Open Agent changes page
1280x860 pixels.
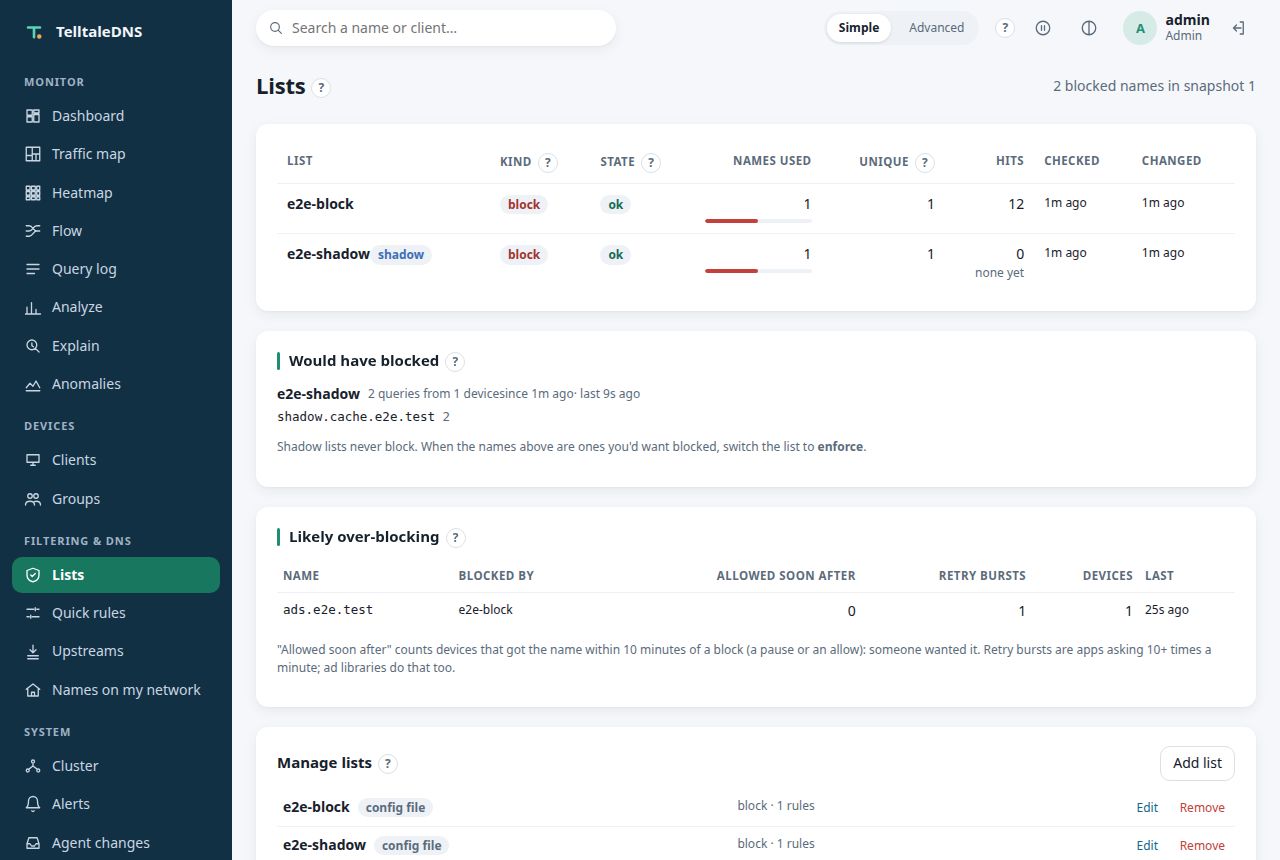[x=116, y=843]
